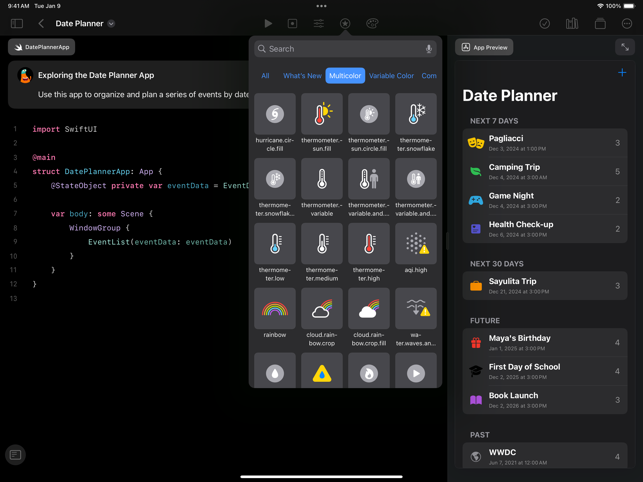This screenshot has height=482, width=643.
Task: Tap the three-dot multitasking menu at top
Action: pos(322,6)
